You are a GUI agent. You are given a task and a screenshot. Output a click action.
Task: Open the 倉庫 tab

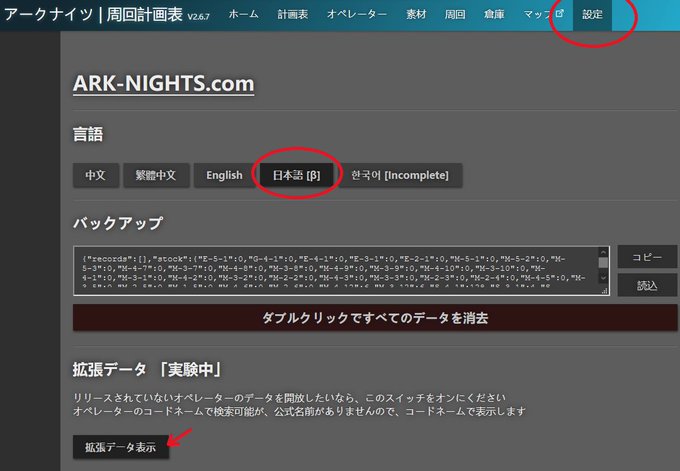tap(494, 14)
